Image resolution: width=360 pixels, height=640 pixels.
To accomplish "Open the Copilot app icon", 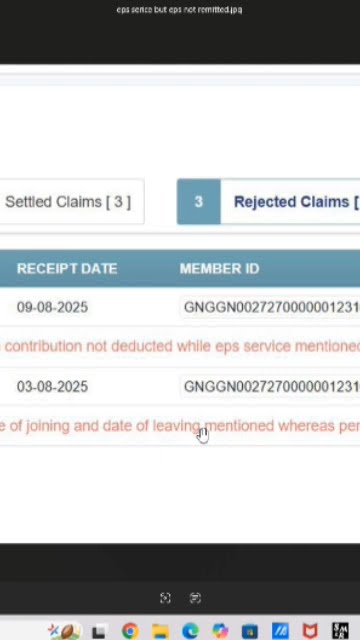I will 220,631.
